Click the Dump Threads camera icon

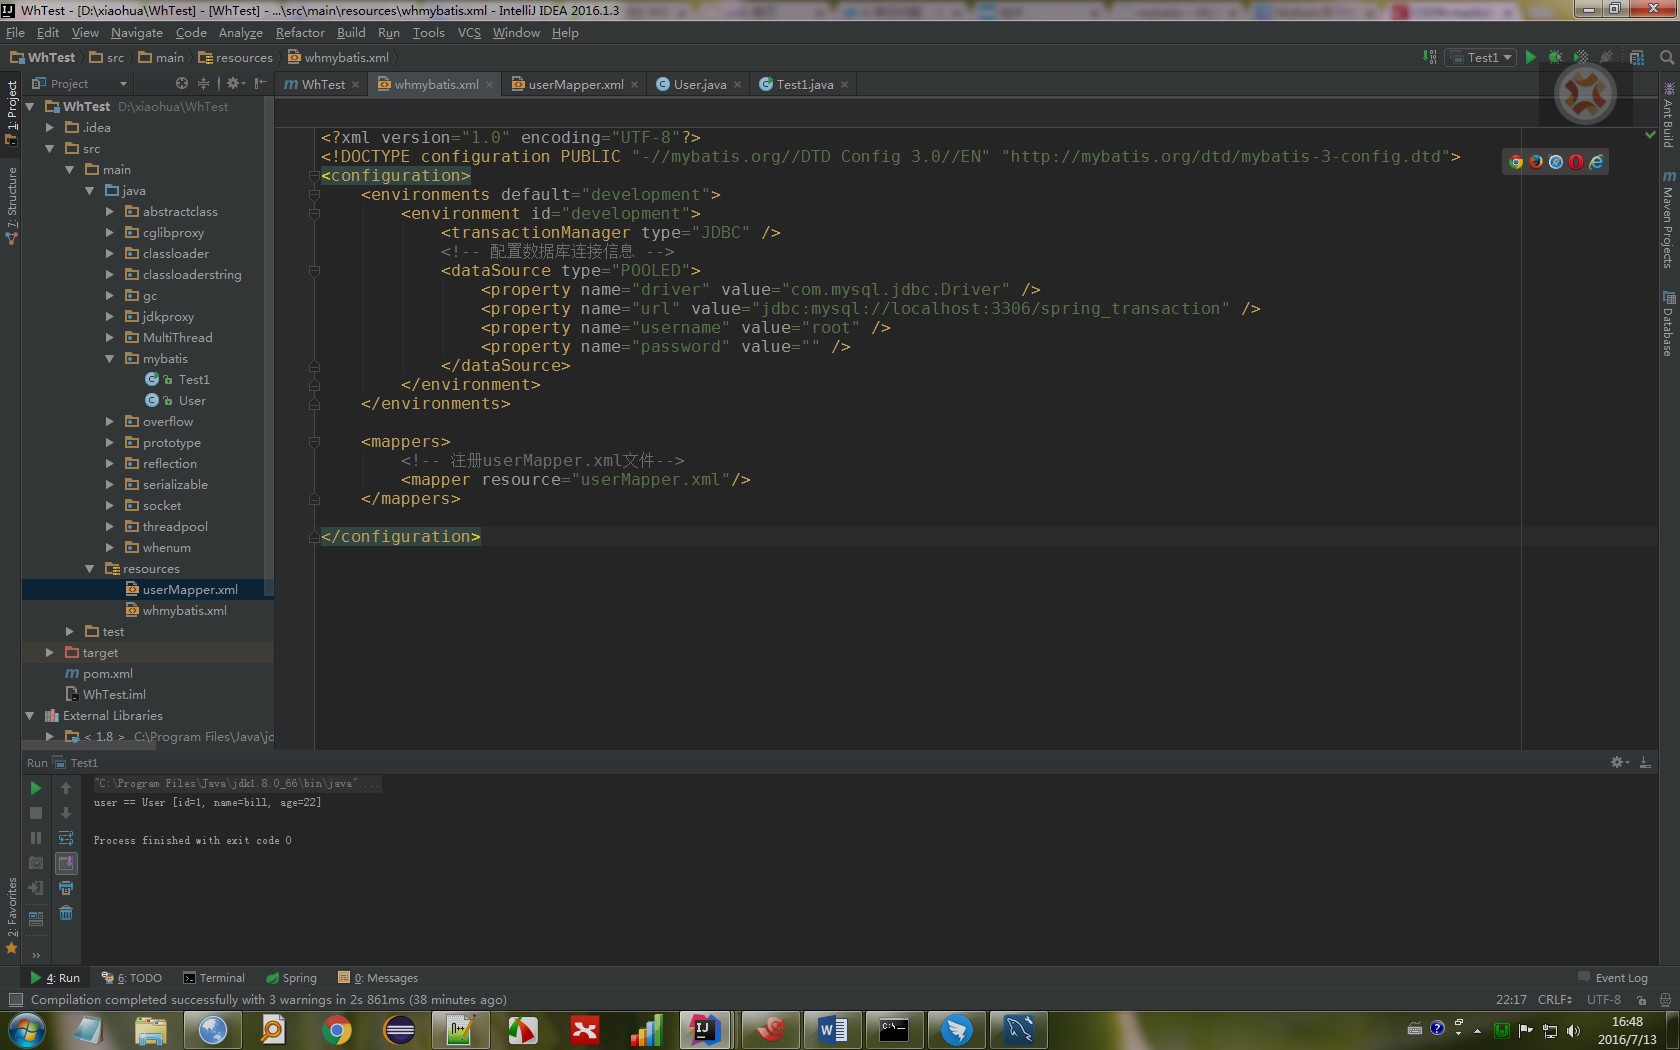pos(36,863)
